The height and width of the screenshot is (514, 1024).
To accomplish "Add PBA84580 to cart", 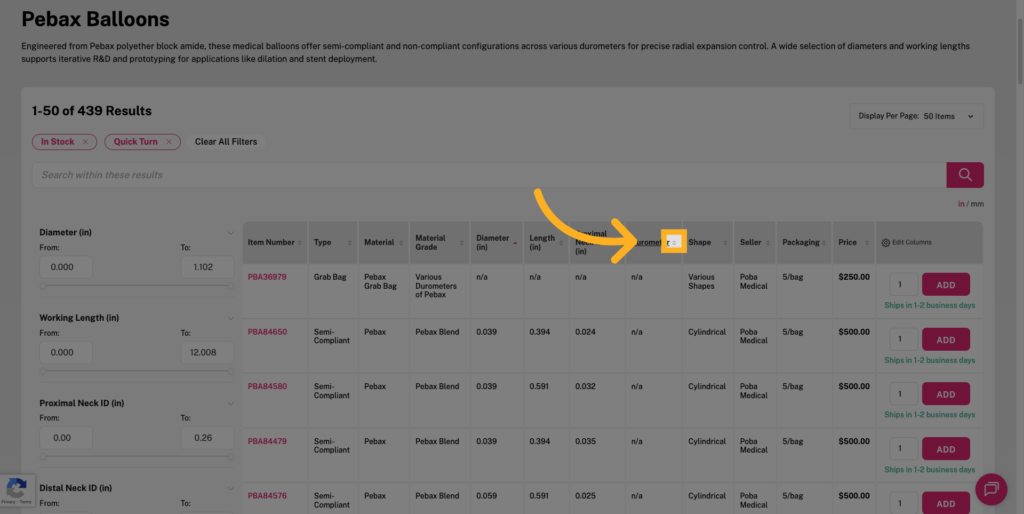I will (x=946, y=394).
